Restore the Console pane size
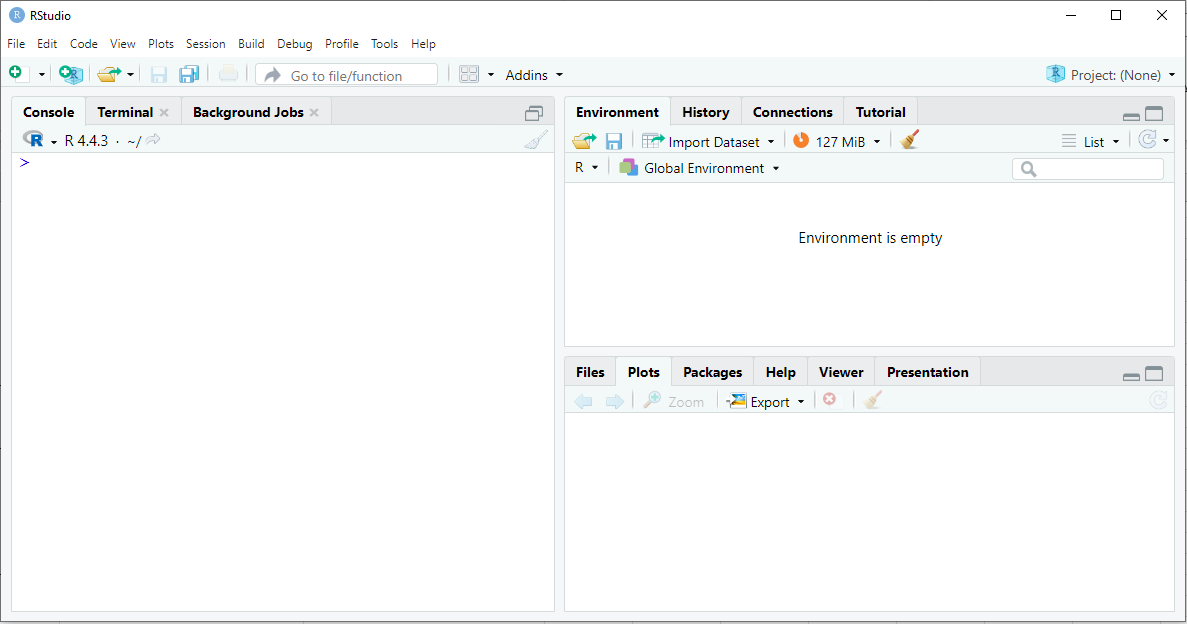This screenshot has height=624, width=1187. click(x=534, y=113)
